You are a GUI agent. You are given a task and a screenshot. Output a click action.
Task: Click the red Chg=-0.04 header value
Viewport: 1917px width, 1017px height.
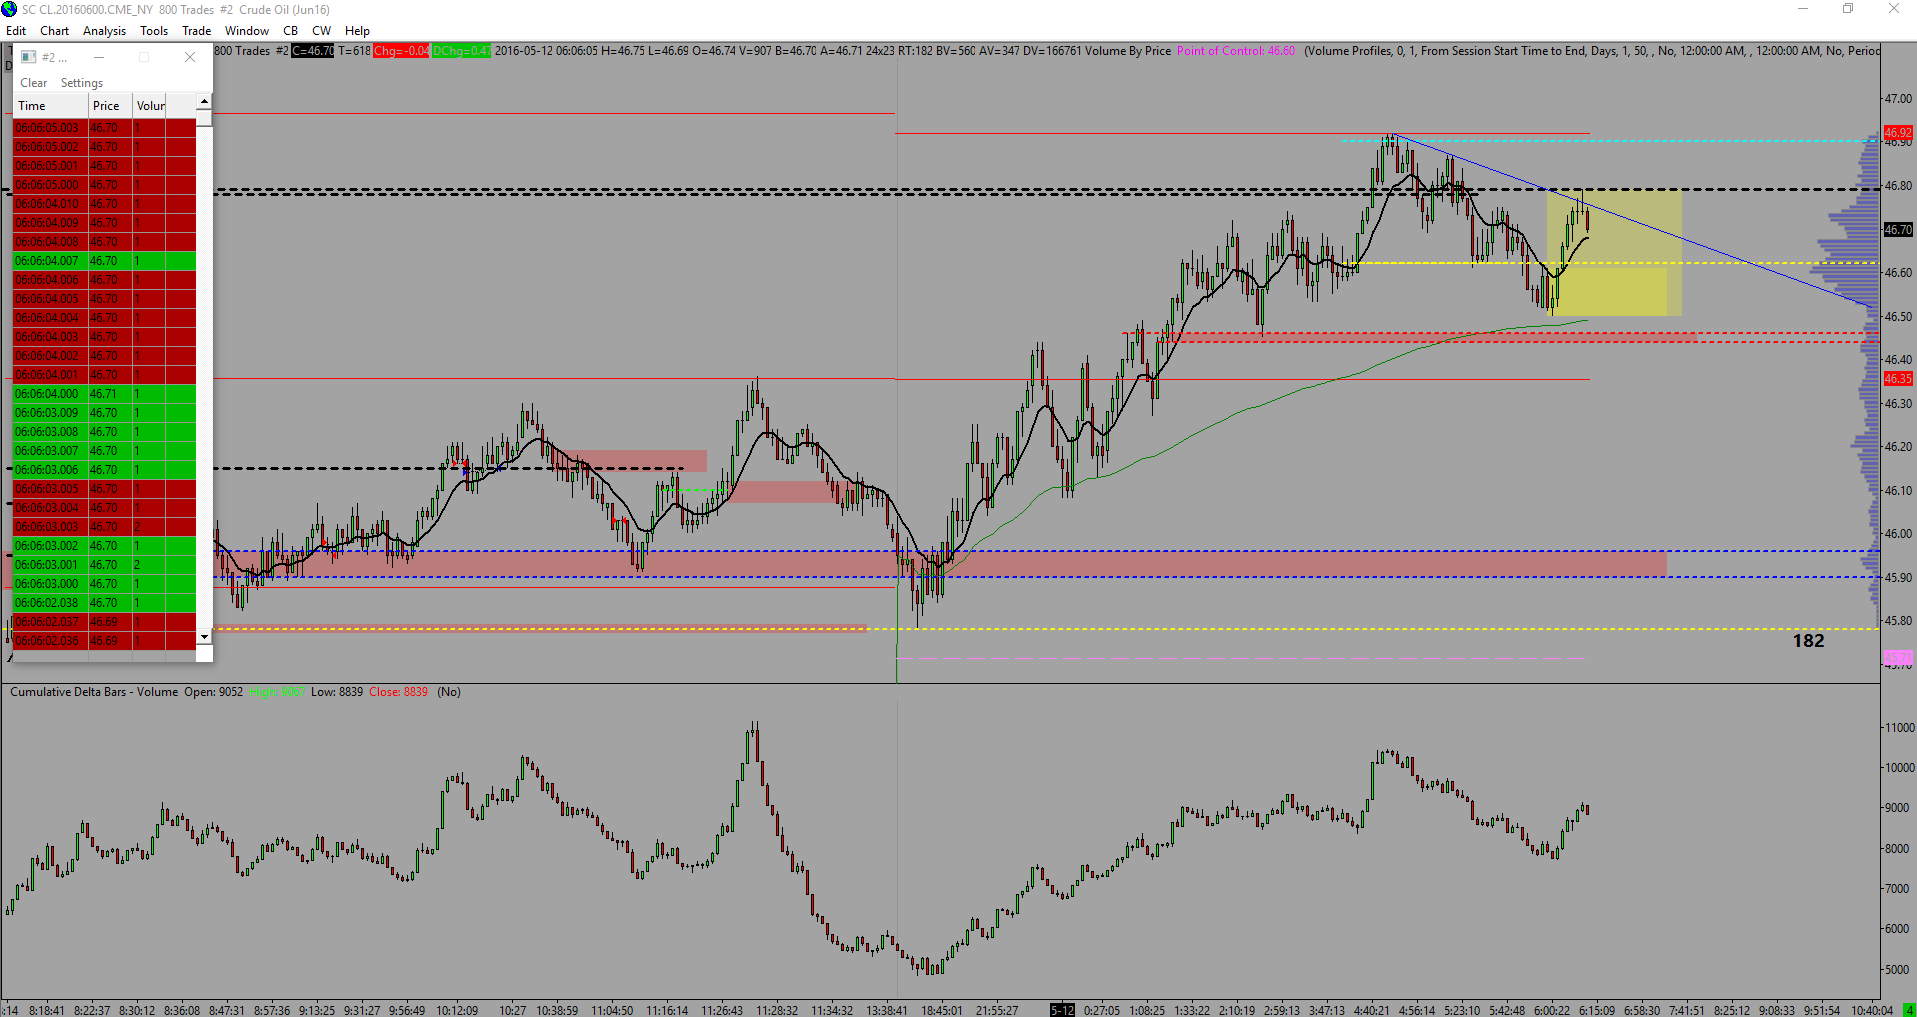401,51
